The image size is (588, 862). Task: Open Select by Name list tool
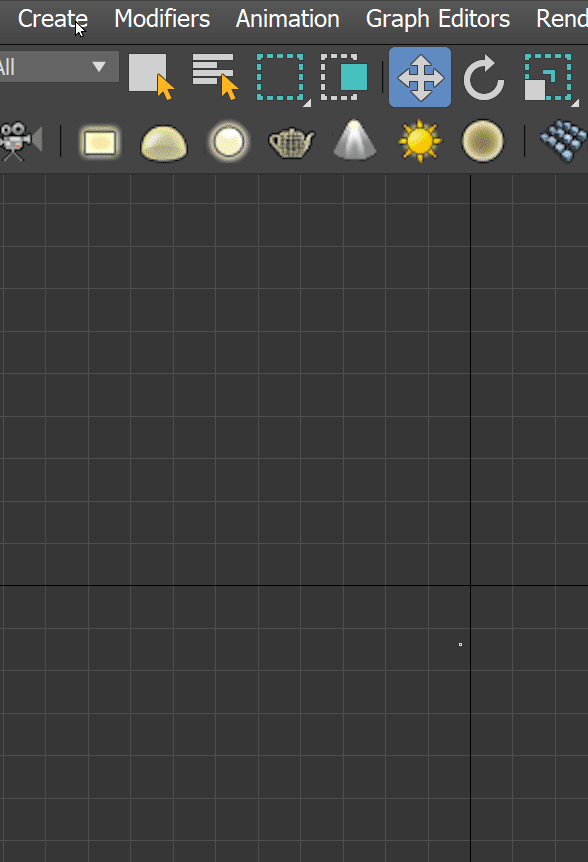pos(215,76)
